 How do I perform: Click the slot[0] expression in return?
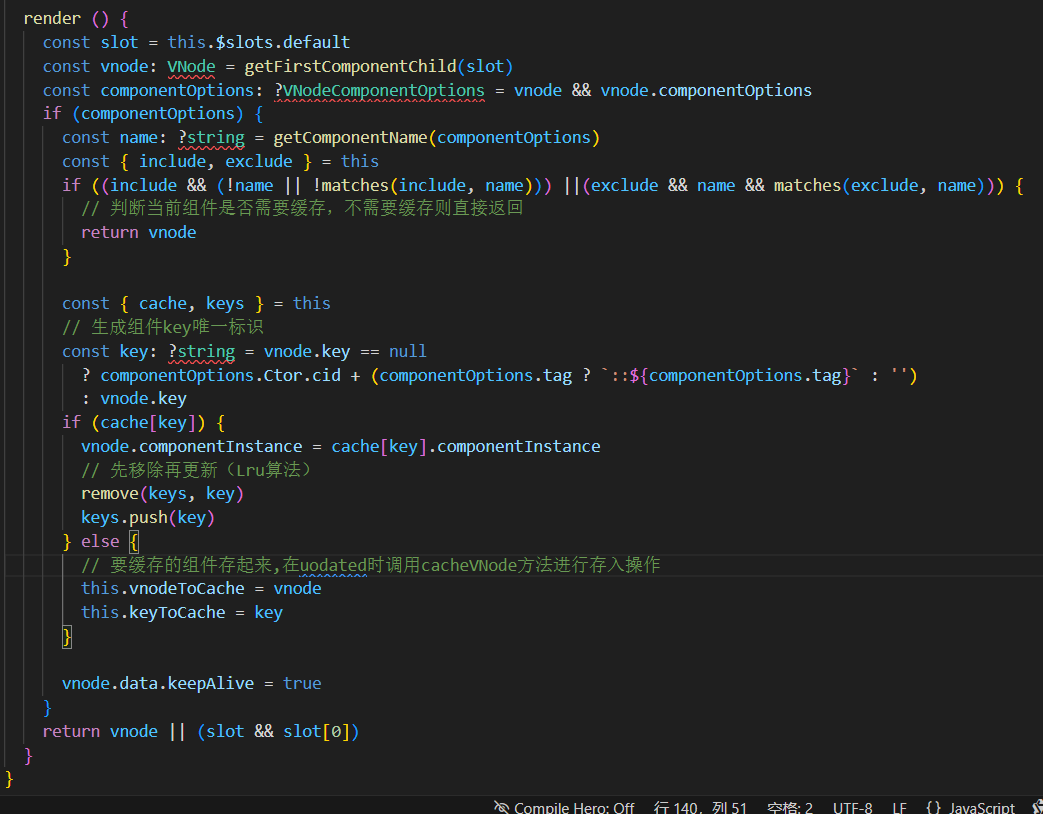tap(315, 731)
